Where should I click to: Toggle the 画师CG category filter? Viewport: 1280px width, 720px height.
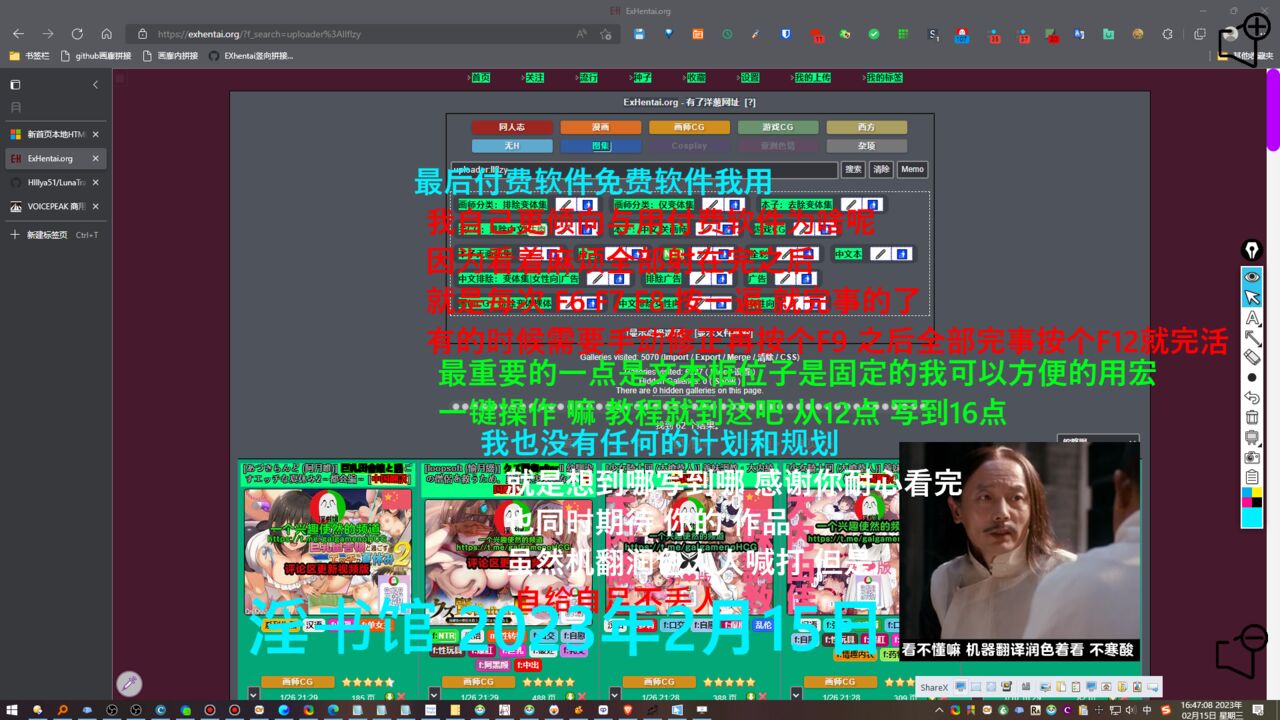[x=689, y=127]
